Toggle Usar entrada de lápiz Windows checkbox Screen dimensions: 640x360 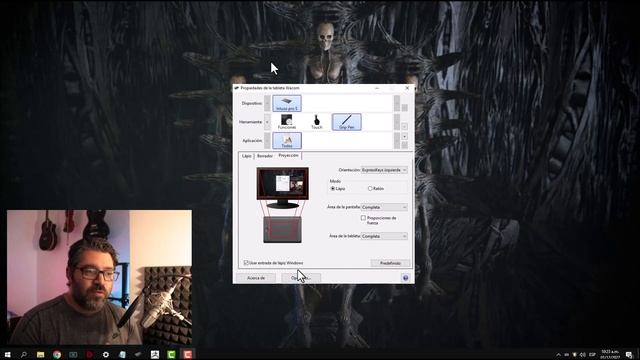point(246,263)
